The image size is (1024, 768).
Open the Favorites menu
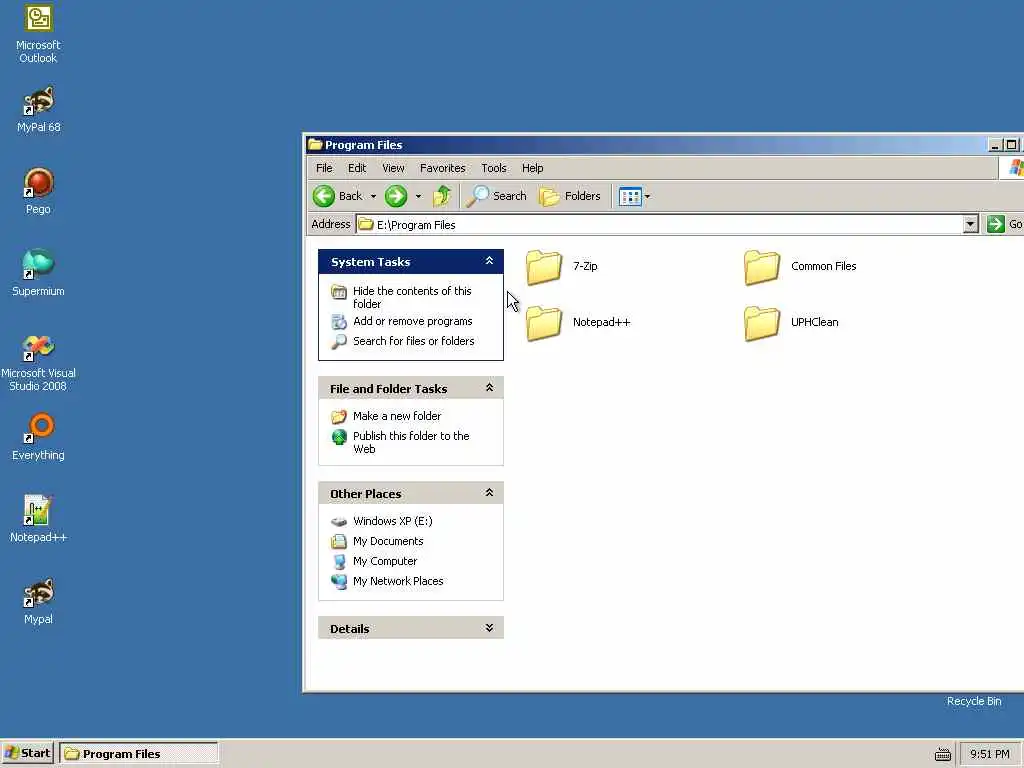point(443,168)
